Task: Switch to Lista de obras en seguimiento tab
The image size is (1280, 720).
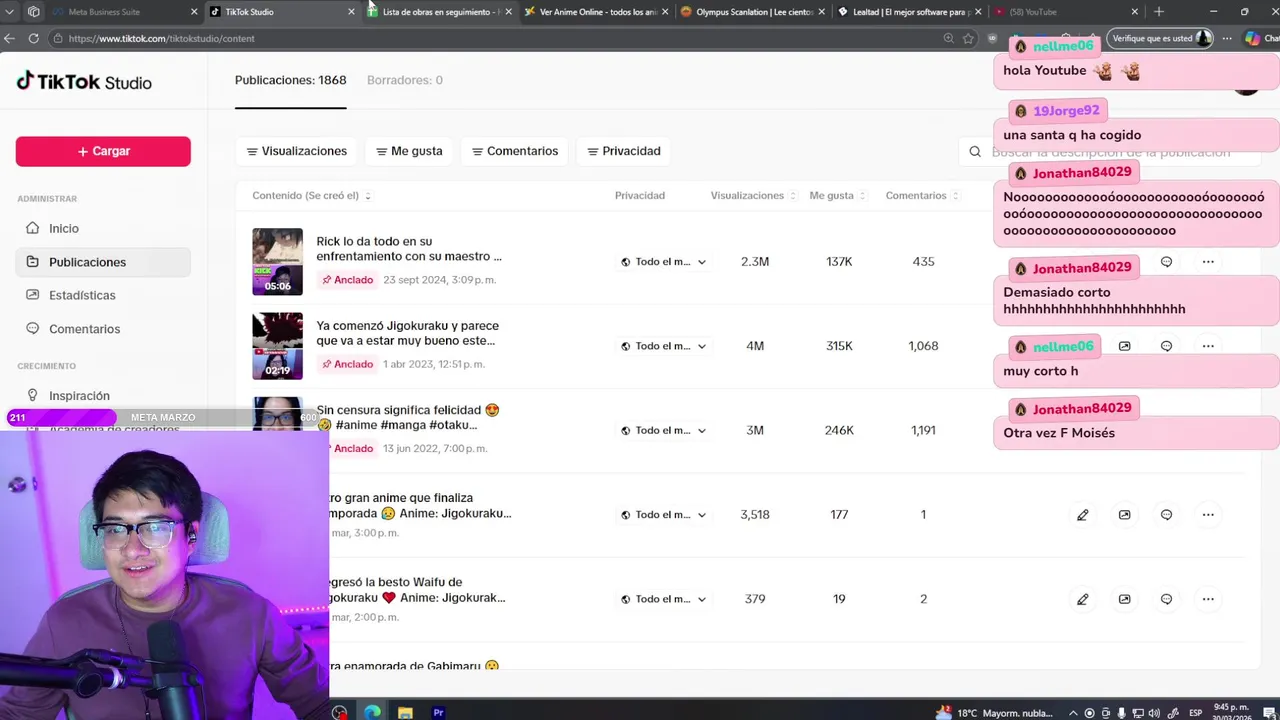Action: [440, 12]
